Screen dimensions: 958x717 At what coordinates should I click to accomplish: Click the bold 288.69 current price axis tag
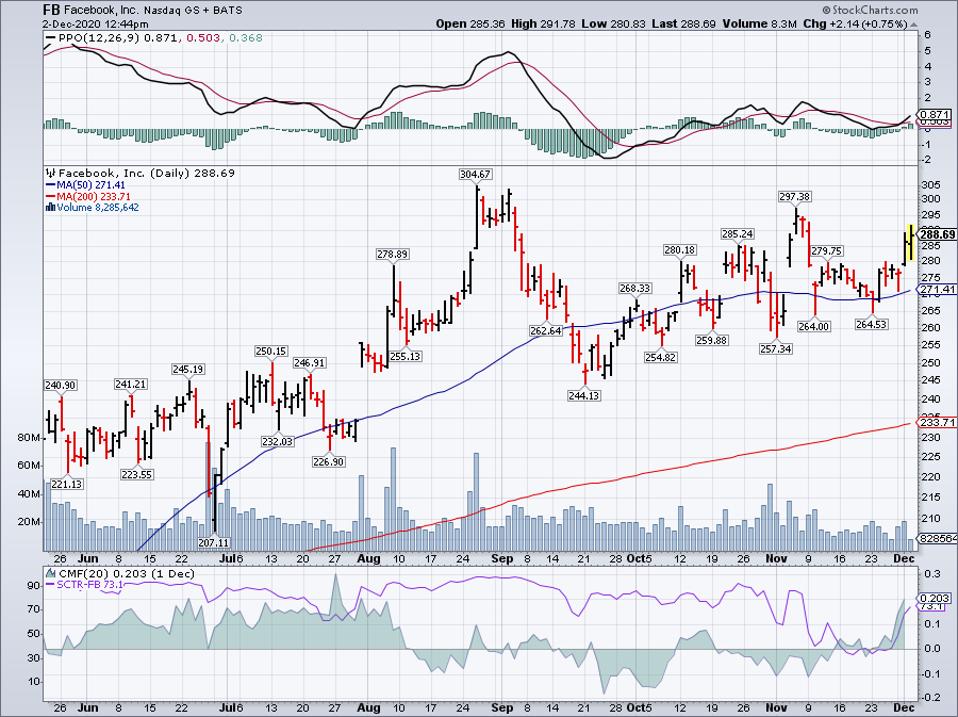pos(938,235)
